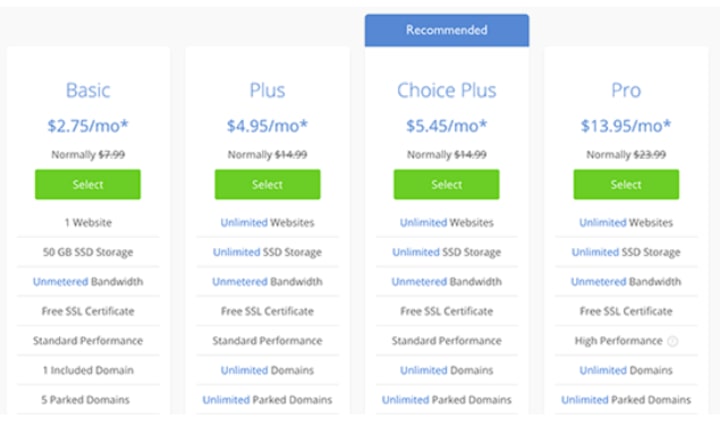Click the $13.95/mo* Pro price

click(x=626, y=126)
